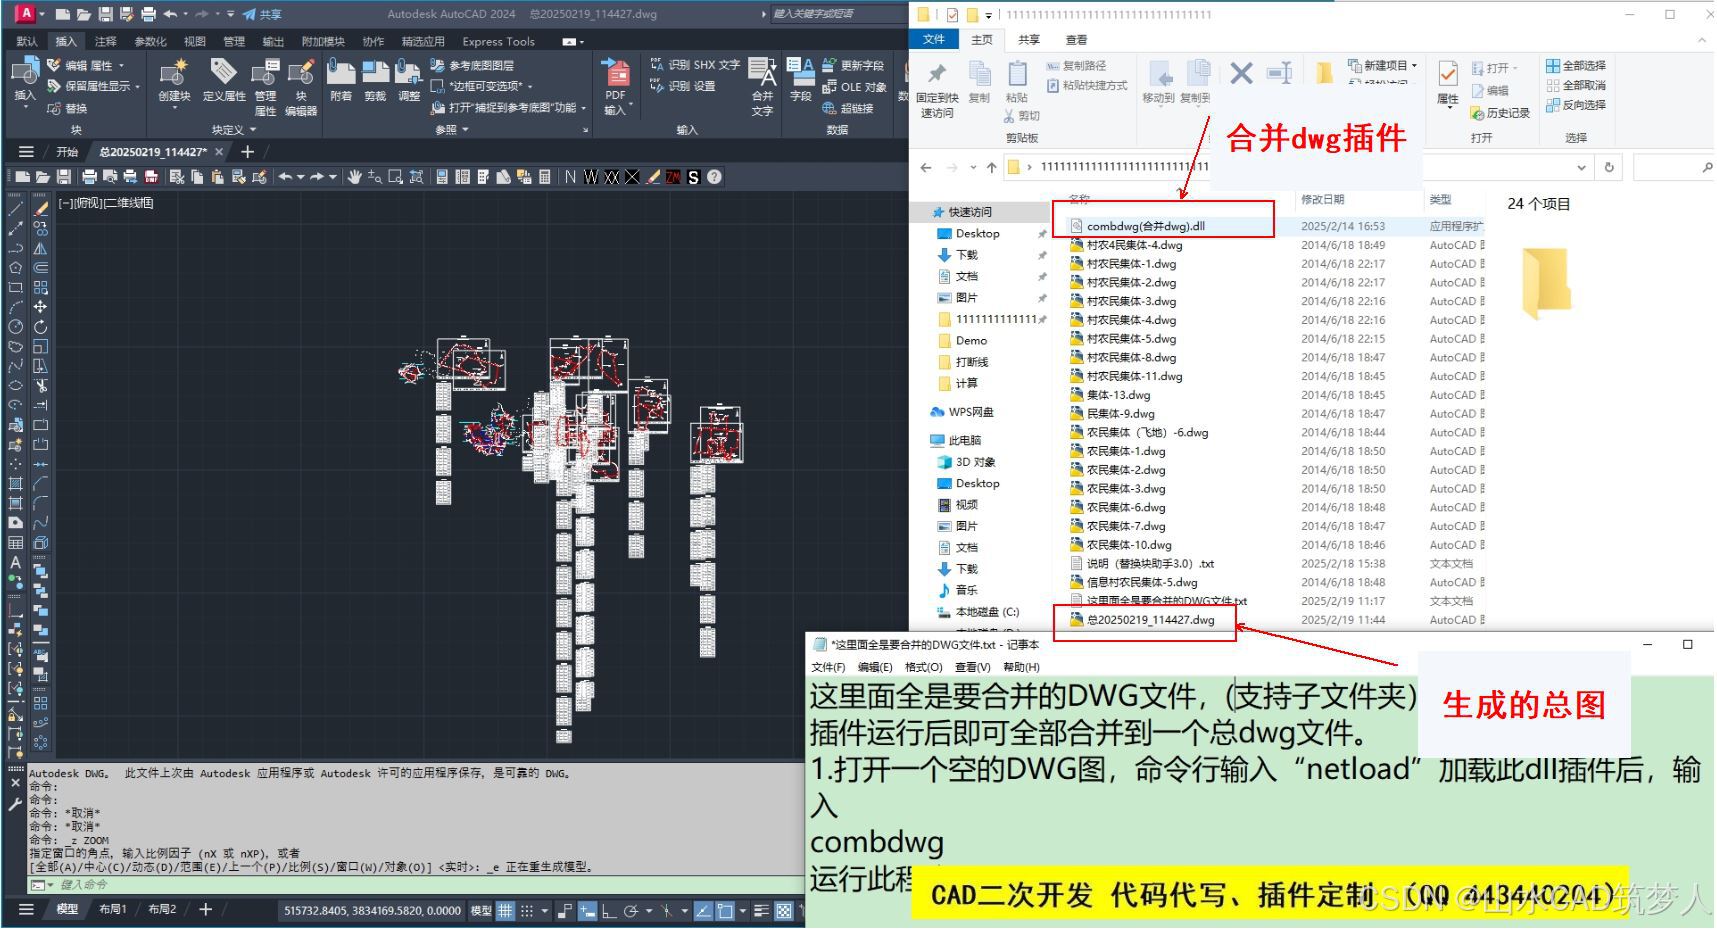Toggle snap mode in the AutoCAD status bar
This screenshot has width=1717, height=929.
coord(527,910)
